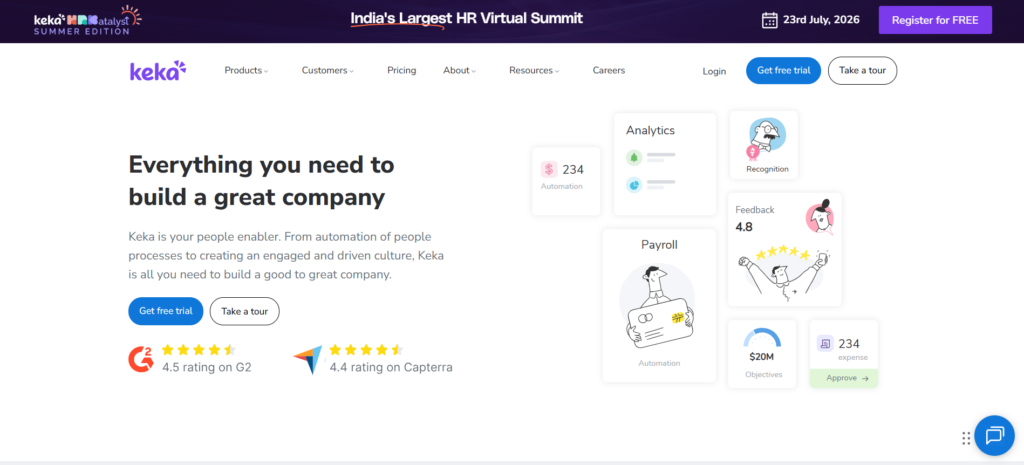Go to the Pricing page
Image resolution: width=1024 pixels, height=465 pixels.
pyautogui.click(x=402, y=71)
